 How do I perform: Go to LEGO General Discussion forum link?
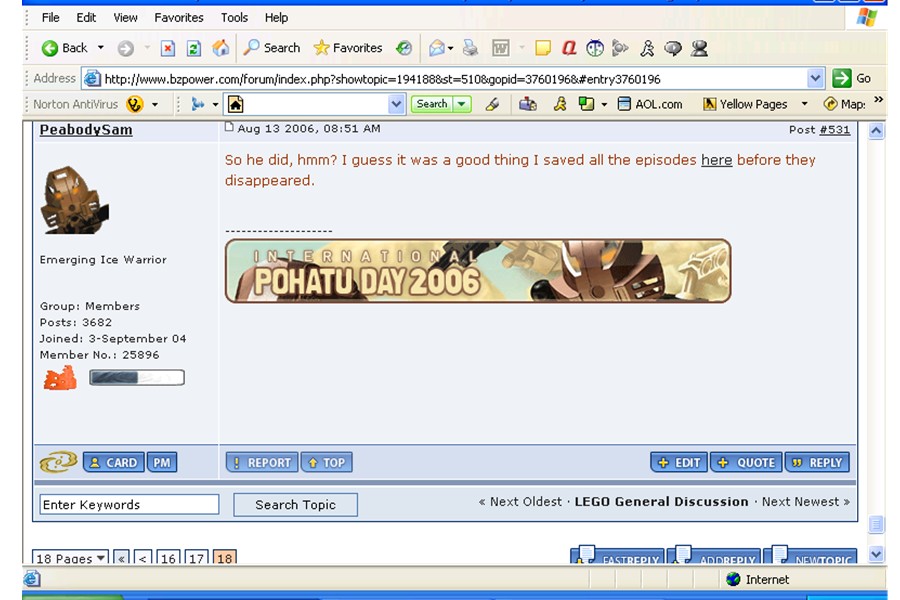(661, 502)
